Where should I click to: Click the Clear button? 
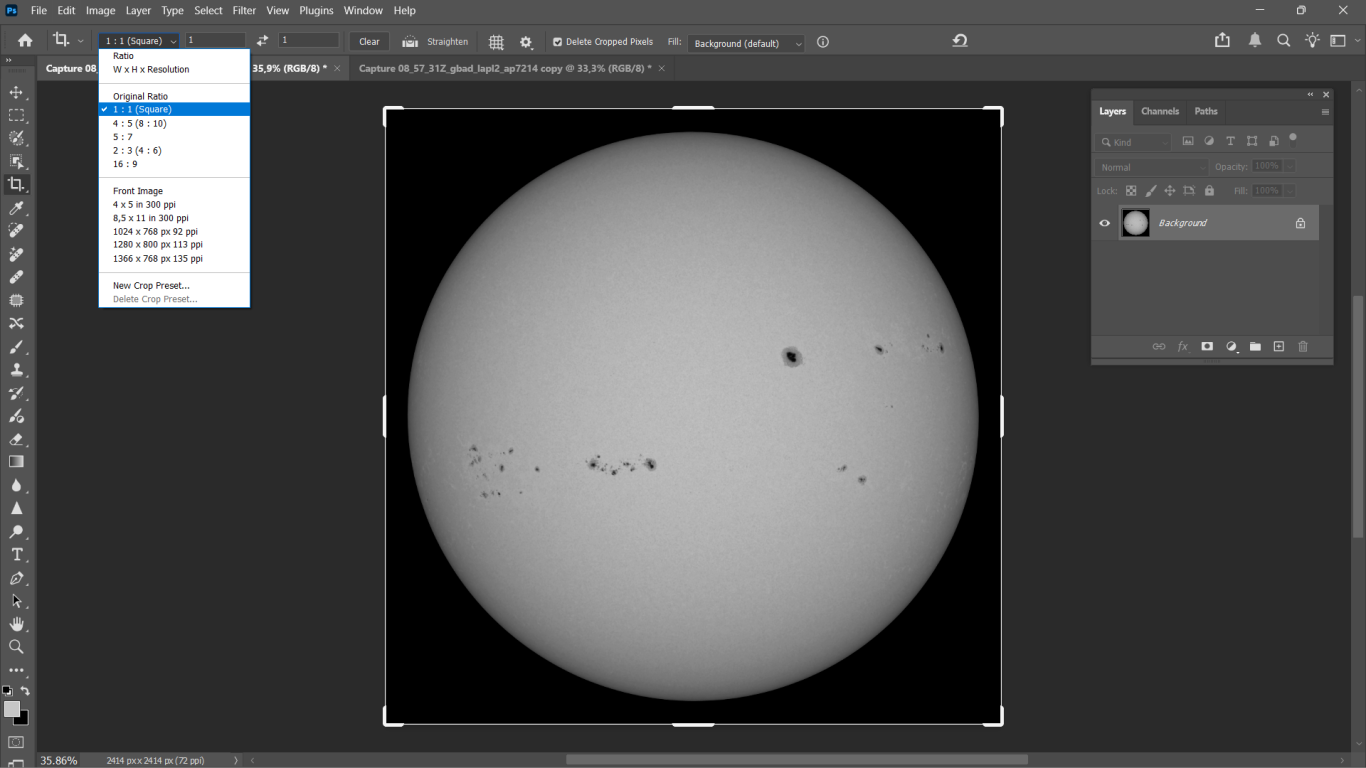(x=369, y=42)
